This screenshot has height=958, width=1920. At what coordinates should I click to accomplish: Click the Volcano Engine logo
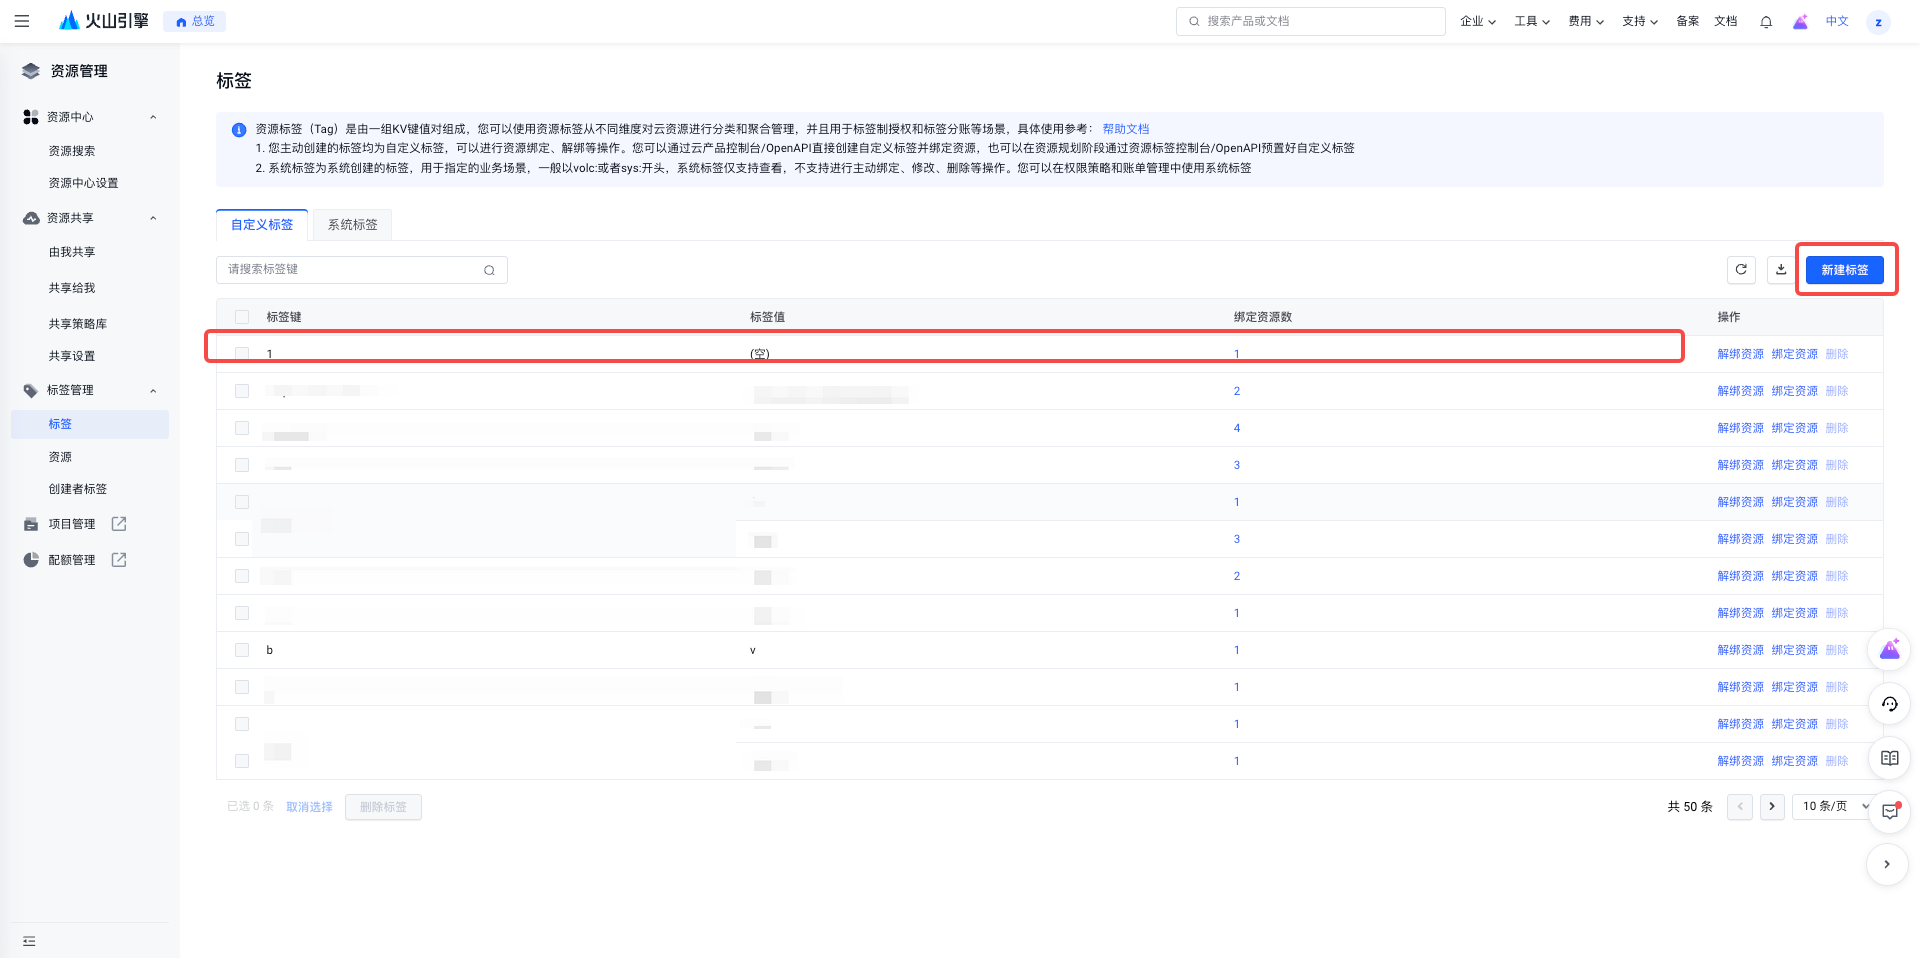coord(104,21)
